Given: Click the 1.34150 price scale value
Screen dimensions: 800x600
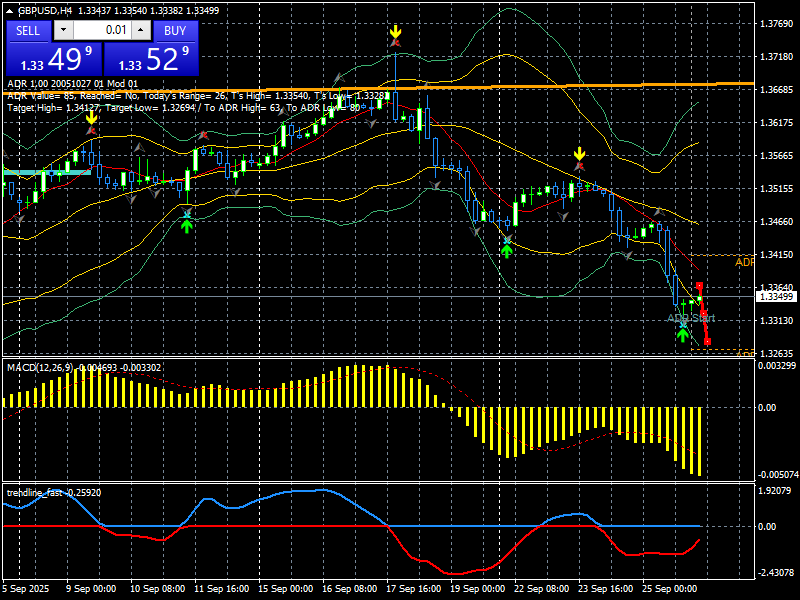Looking at the screenshot, I should tap(777, 255).
